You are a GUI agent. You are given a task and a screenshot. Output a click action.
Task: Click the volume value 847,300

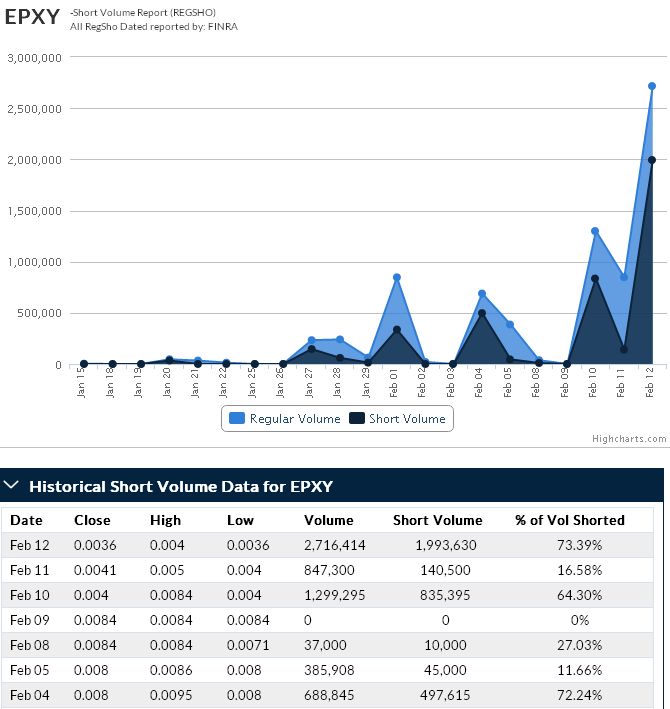[x=329, y=570]
